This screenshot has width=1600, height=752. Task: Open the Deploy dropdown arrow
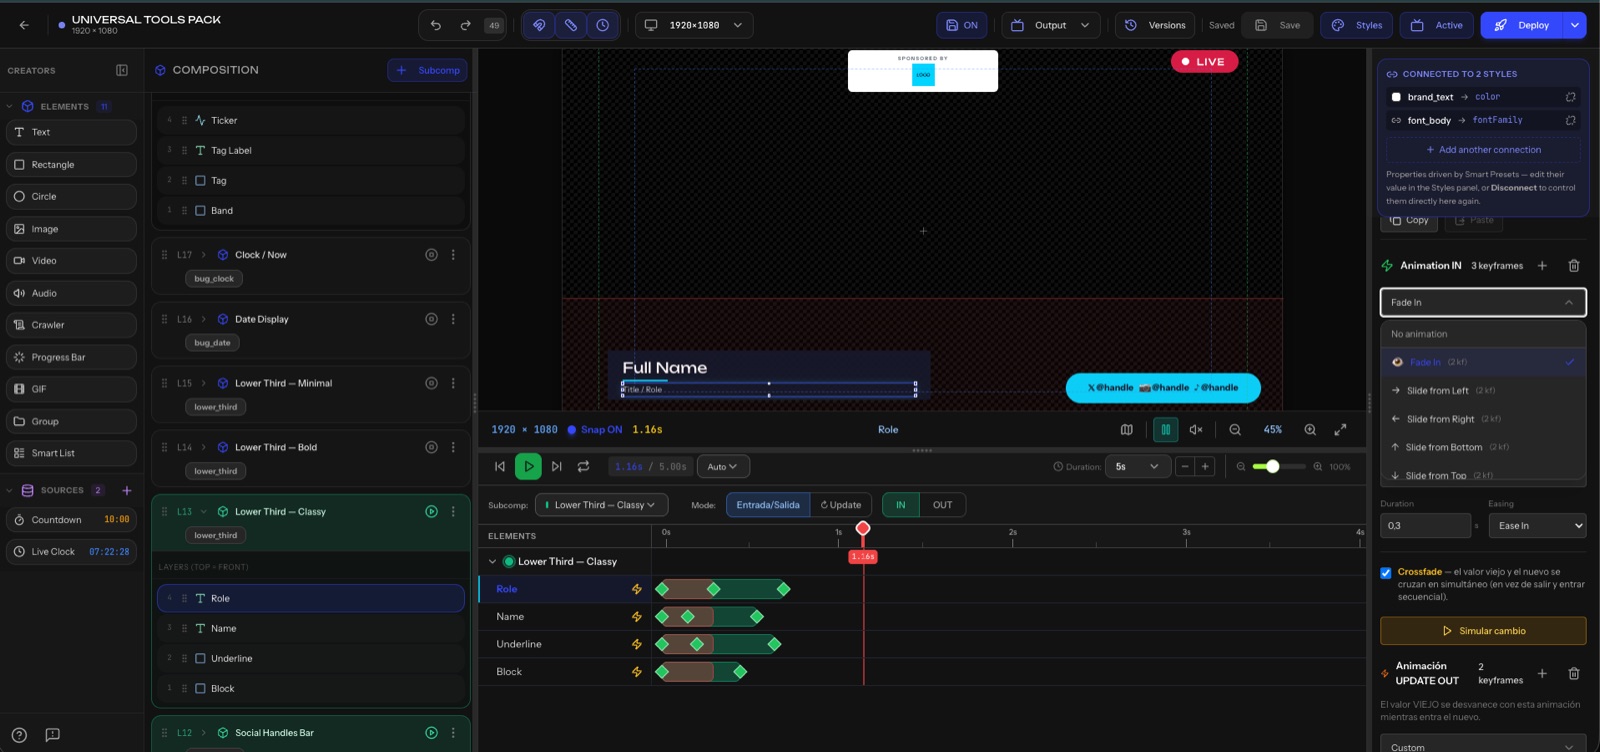[x=1575, y=25]
